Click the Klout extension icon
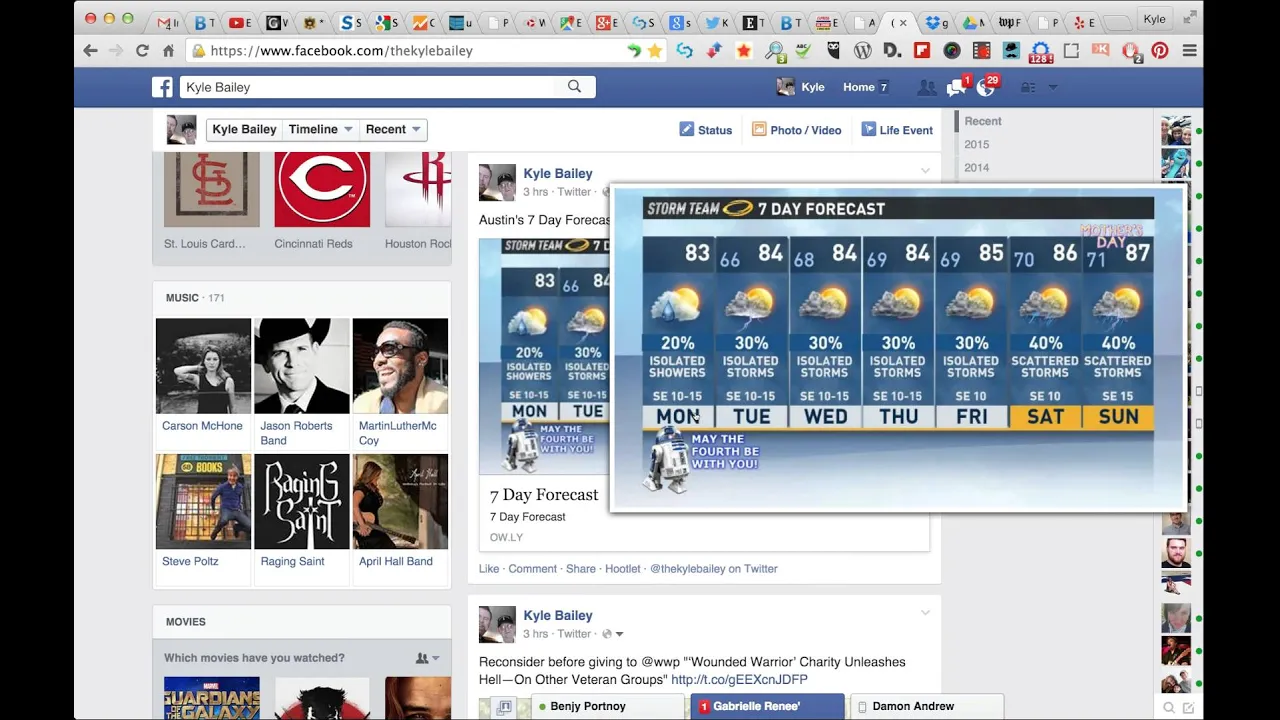This screenshot has width=1280, height=720. point(1101,50)
